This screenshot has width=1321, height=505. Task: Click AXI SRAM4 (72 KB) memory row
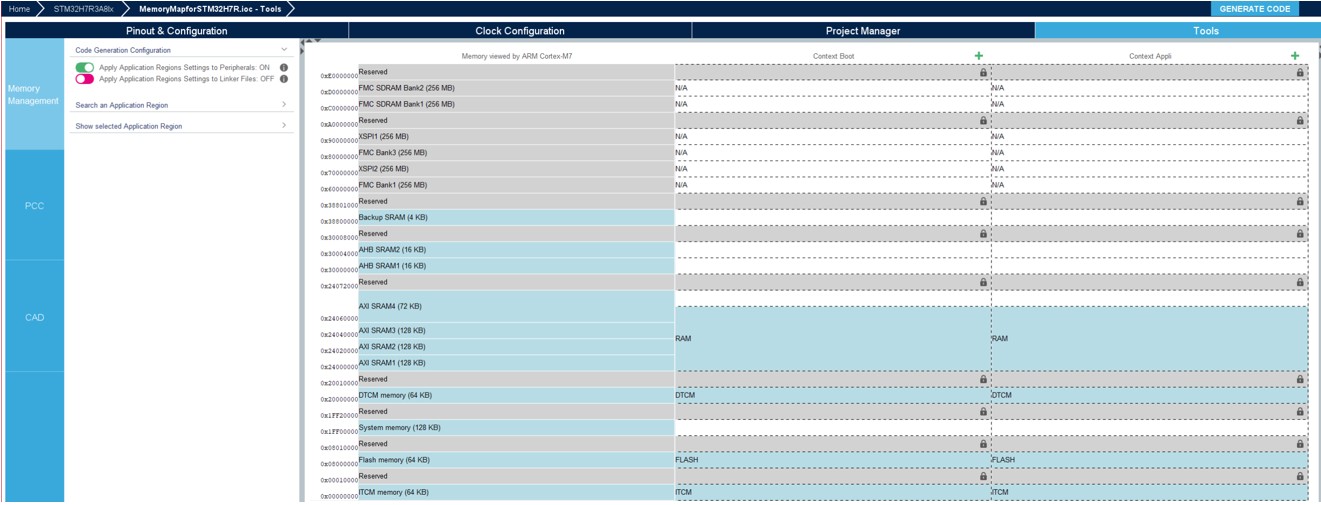[x=516, y=306]
